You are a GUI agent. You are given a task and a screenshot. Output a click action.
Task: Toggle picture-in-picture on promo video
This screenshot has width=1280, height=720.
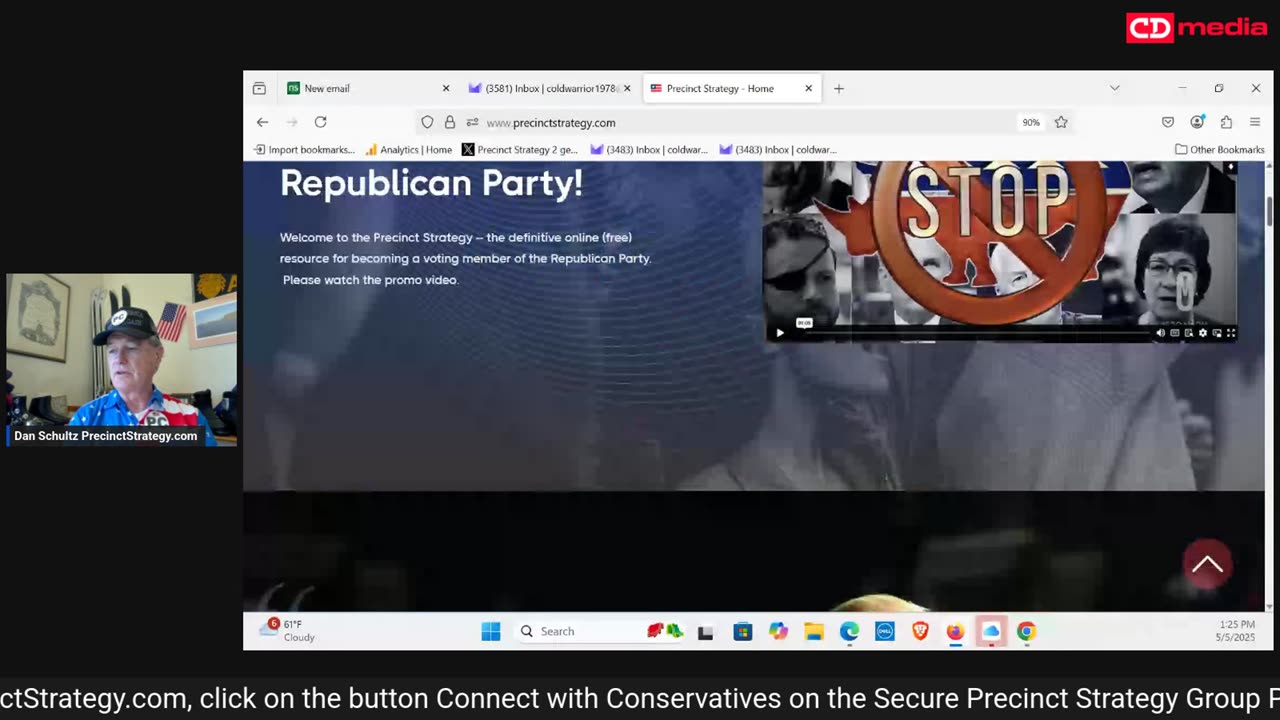coord(1216,333)
